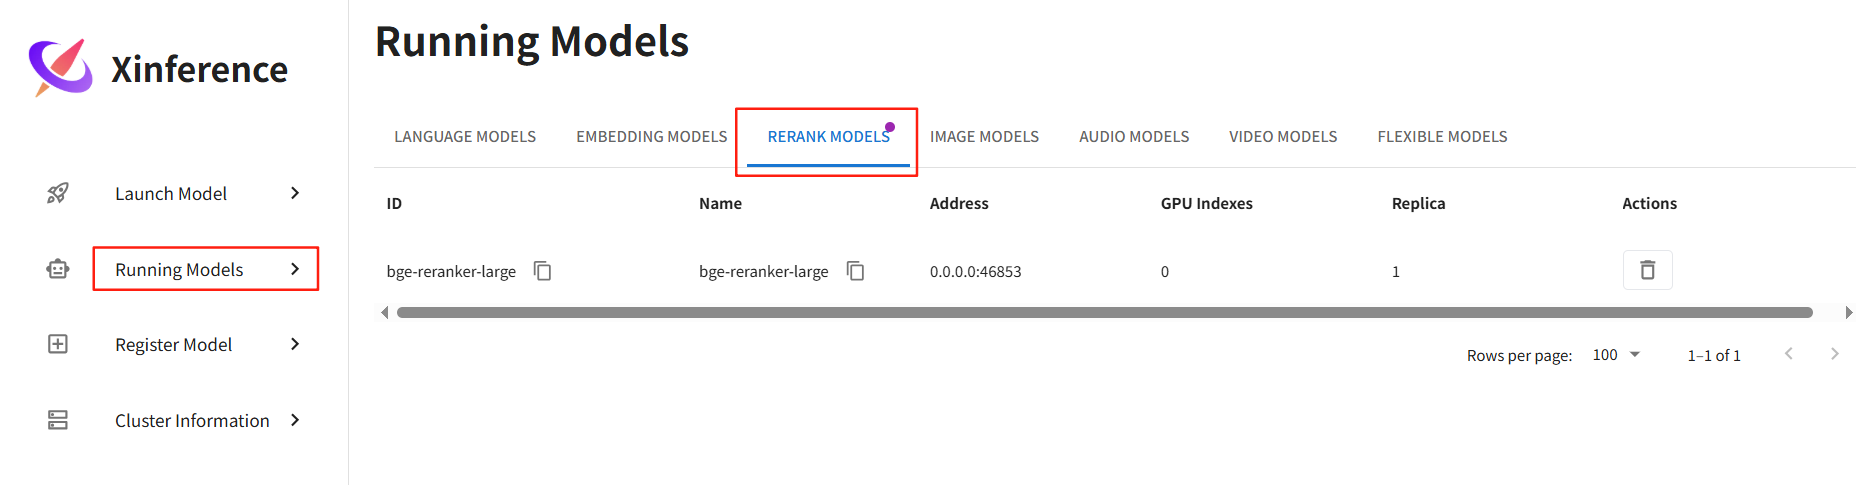1856x485 pixels.
Task: Go to the next table page
Action: (1835, 354)
